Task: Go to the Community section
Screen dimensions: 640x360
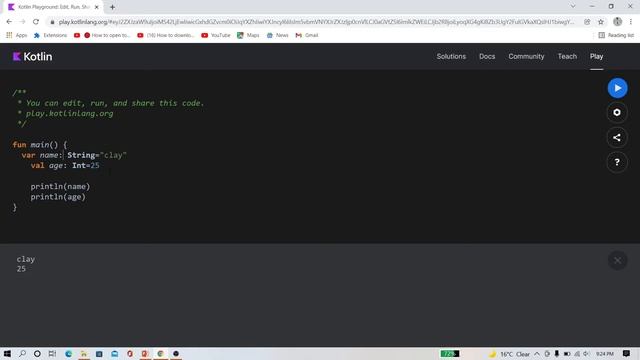Action: (526, 56)
